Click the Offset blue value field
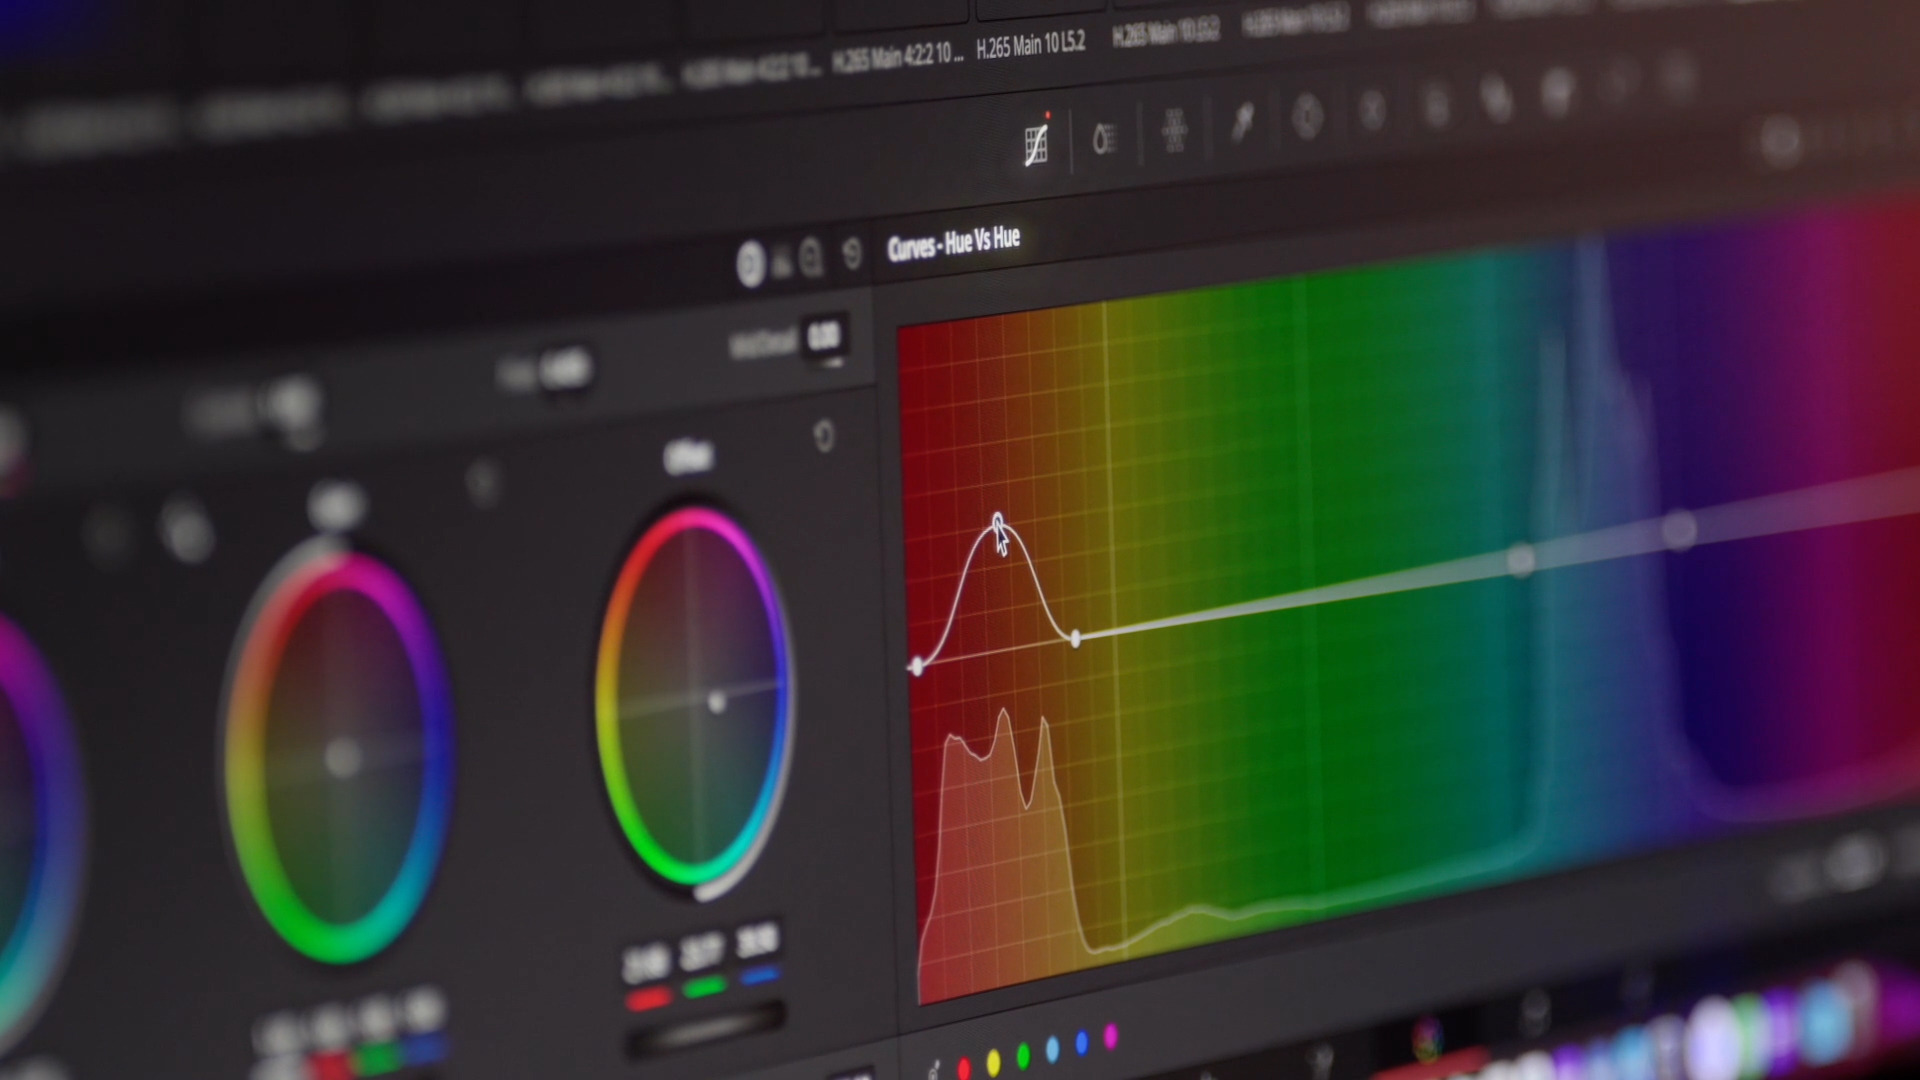The height and width of the screenshot is (1080, 1920). tap(757, 941)
